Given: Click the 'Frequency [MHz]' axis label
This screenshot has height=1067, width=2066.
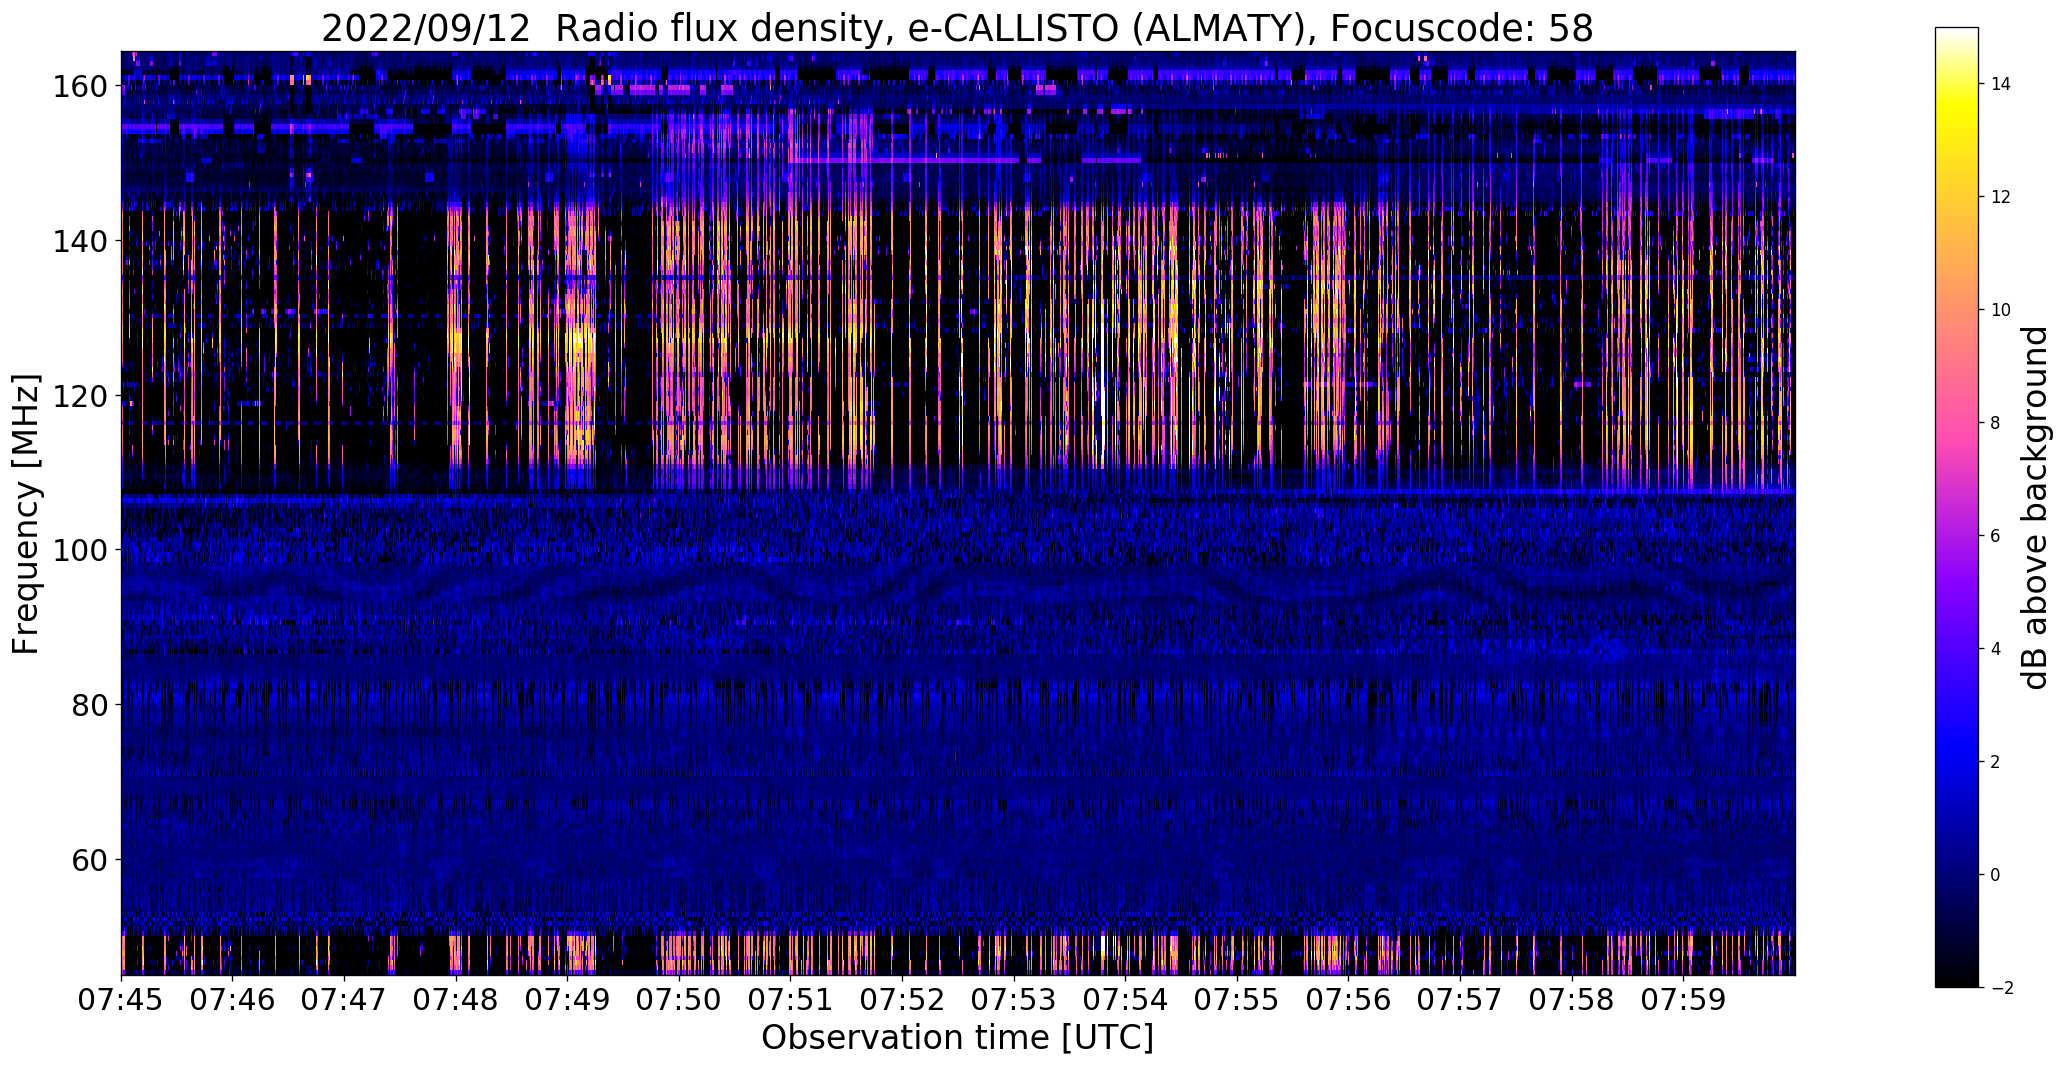Looking at the screenshot, I should click(26, 514).
